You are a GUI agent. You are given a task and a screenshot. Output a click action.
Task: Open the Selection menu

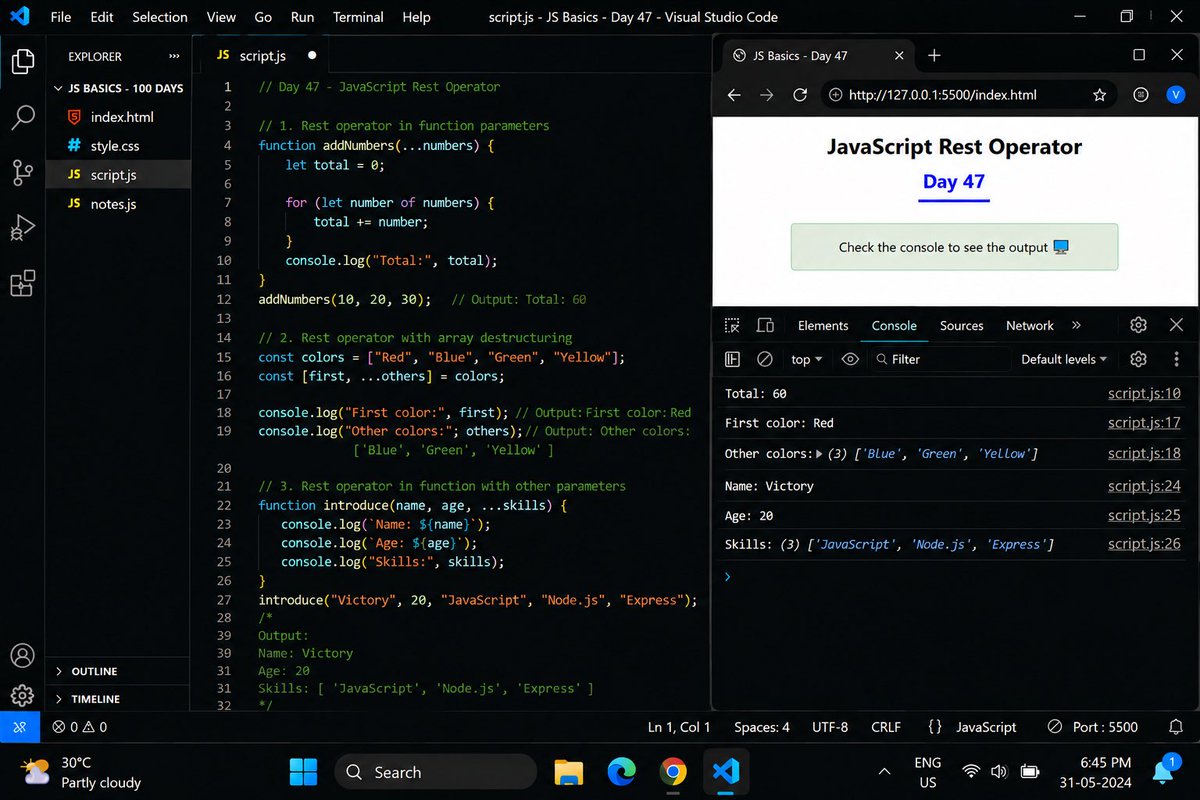point(160,17)
